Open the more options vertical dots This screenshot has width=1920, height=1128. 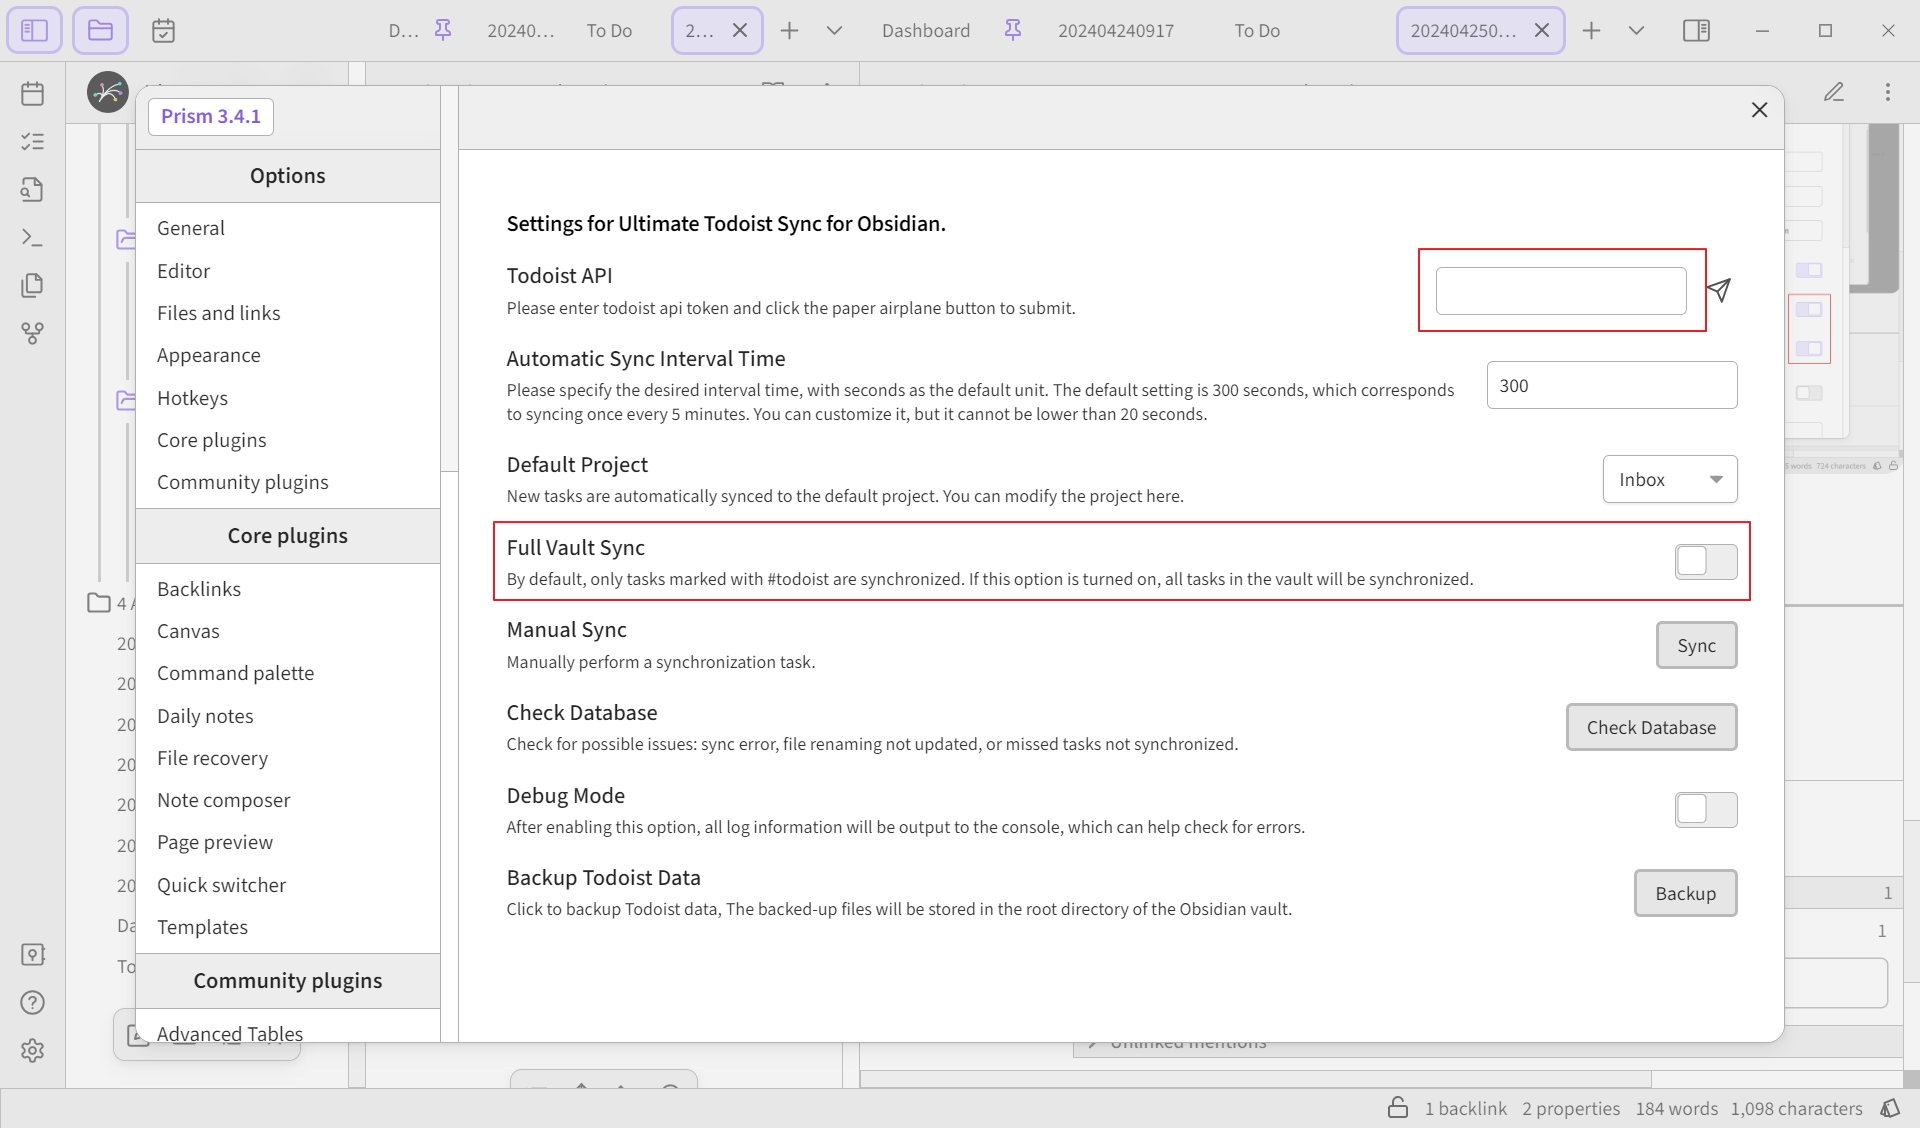coord(1888,92)
